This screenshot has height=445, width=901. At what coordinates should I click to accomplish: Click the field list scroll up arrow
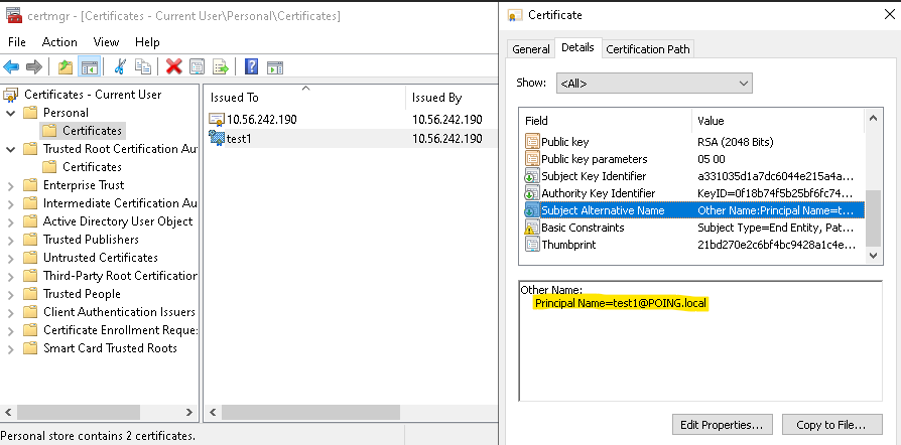(873, 118)
